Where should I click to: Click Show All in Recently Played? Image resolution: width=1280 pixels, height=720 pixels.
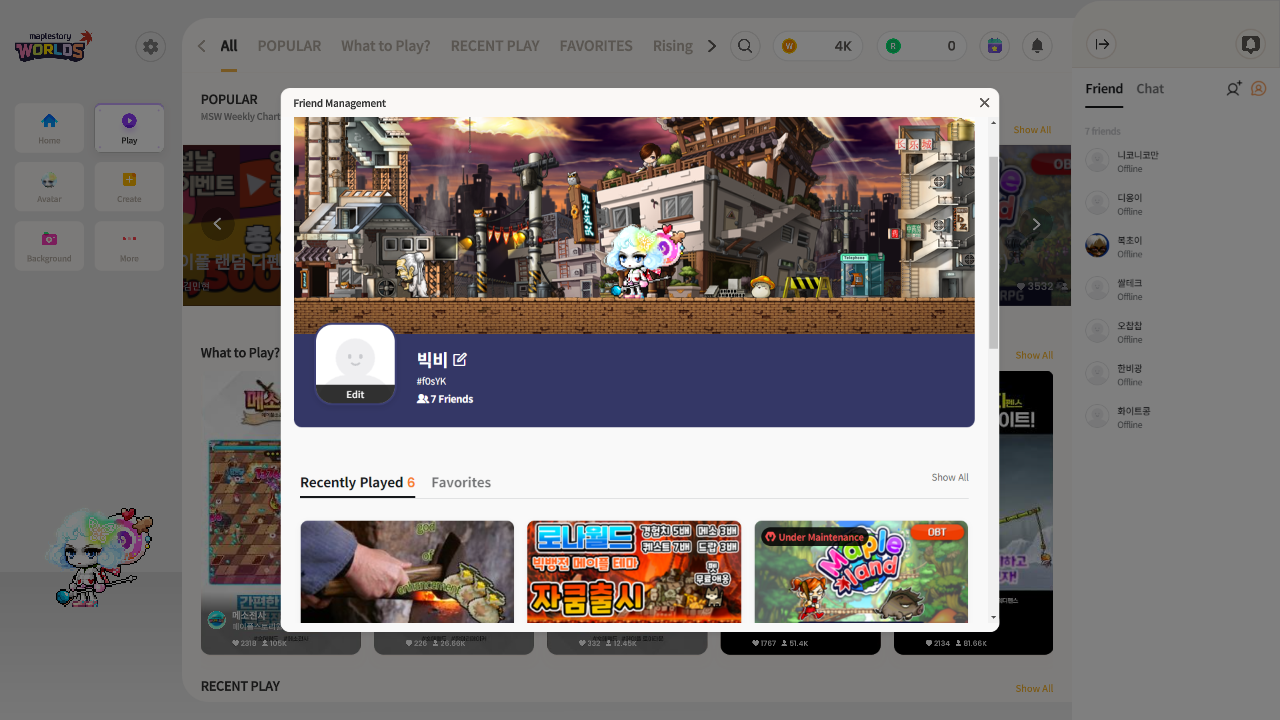click(949, 478)
